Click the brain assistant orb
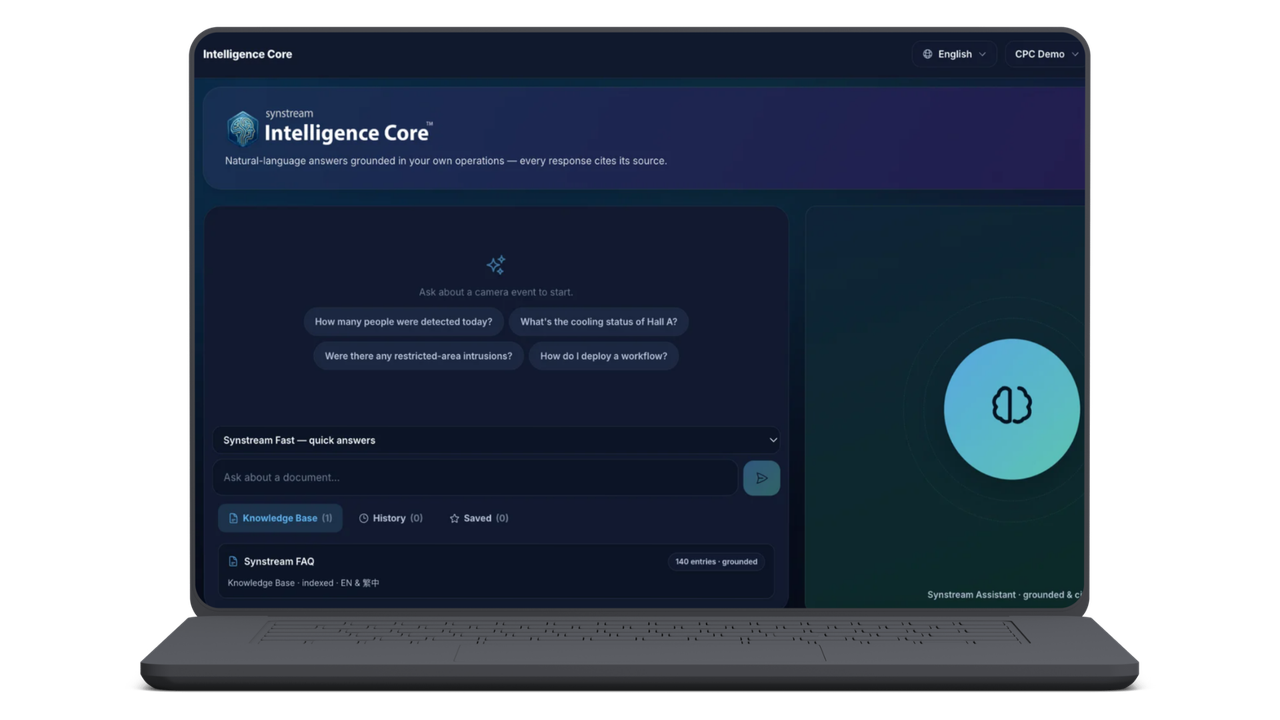This screenshot has height=720, width=1280. pos(1011,409)
